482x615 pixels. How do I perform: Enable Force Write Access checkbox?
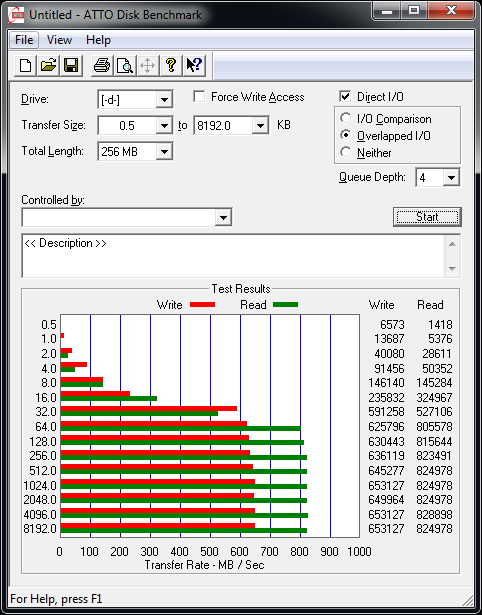pyautogui.click(x=199, y=97)
